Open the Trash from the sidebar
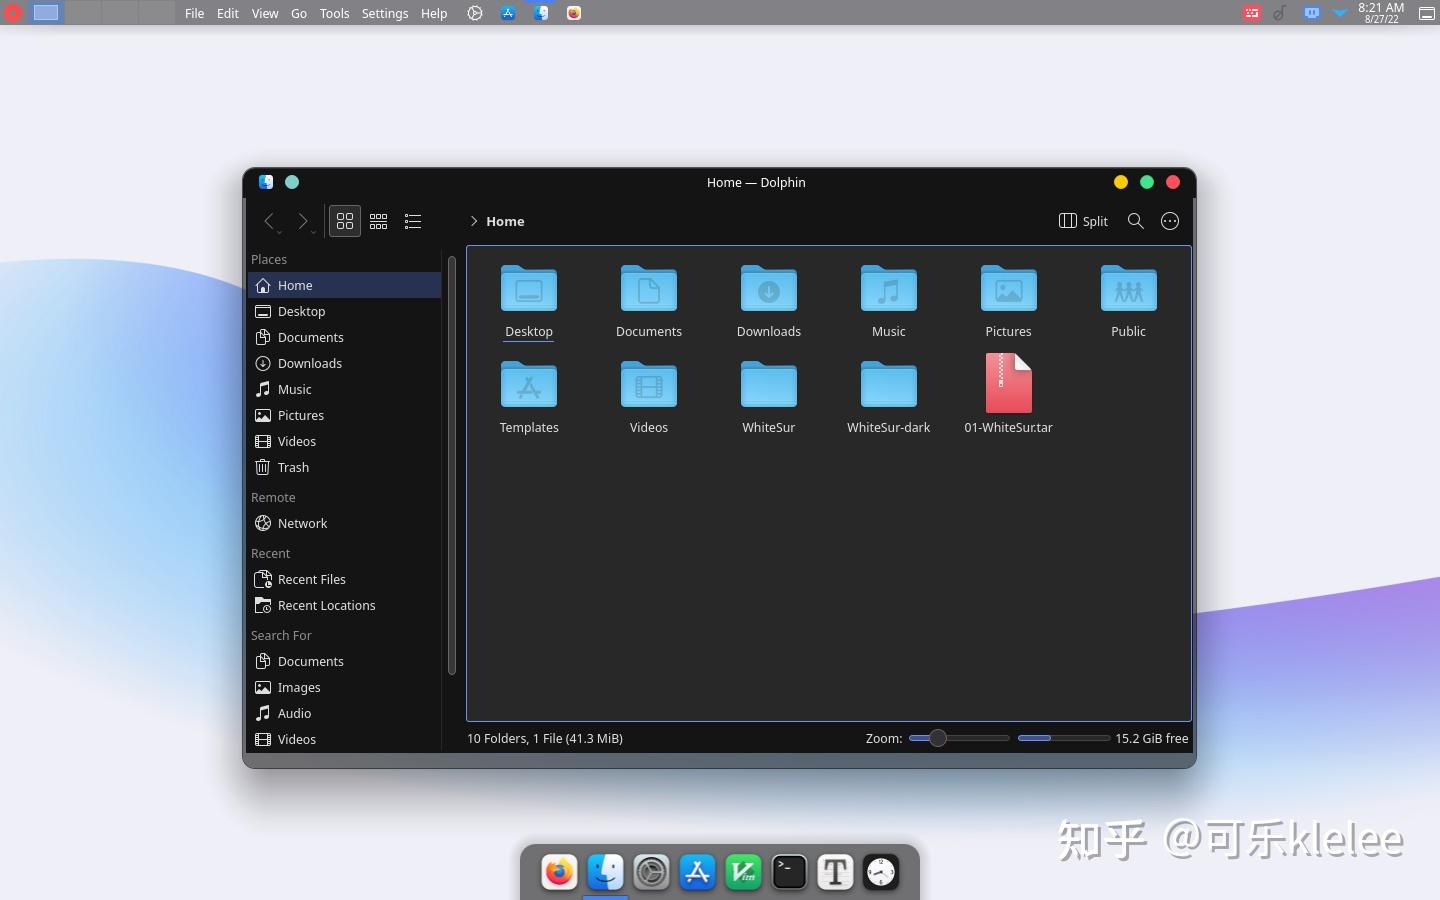 coord(292,467)
